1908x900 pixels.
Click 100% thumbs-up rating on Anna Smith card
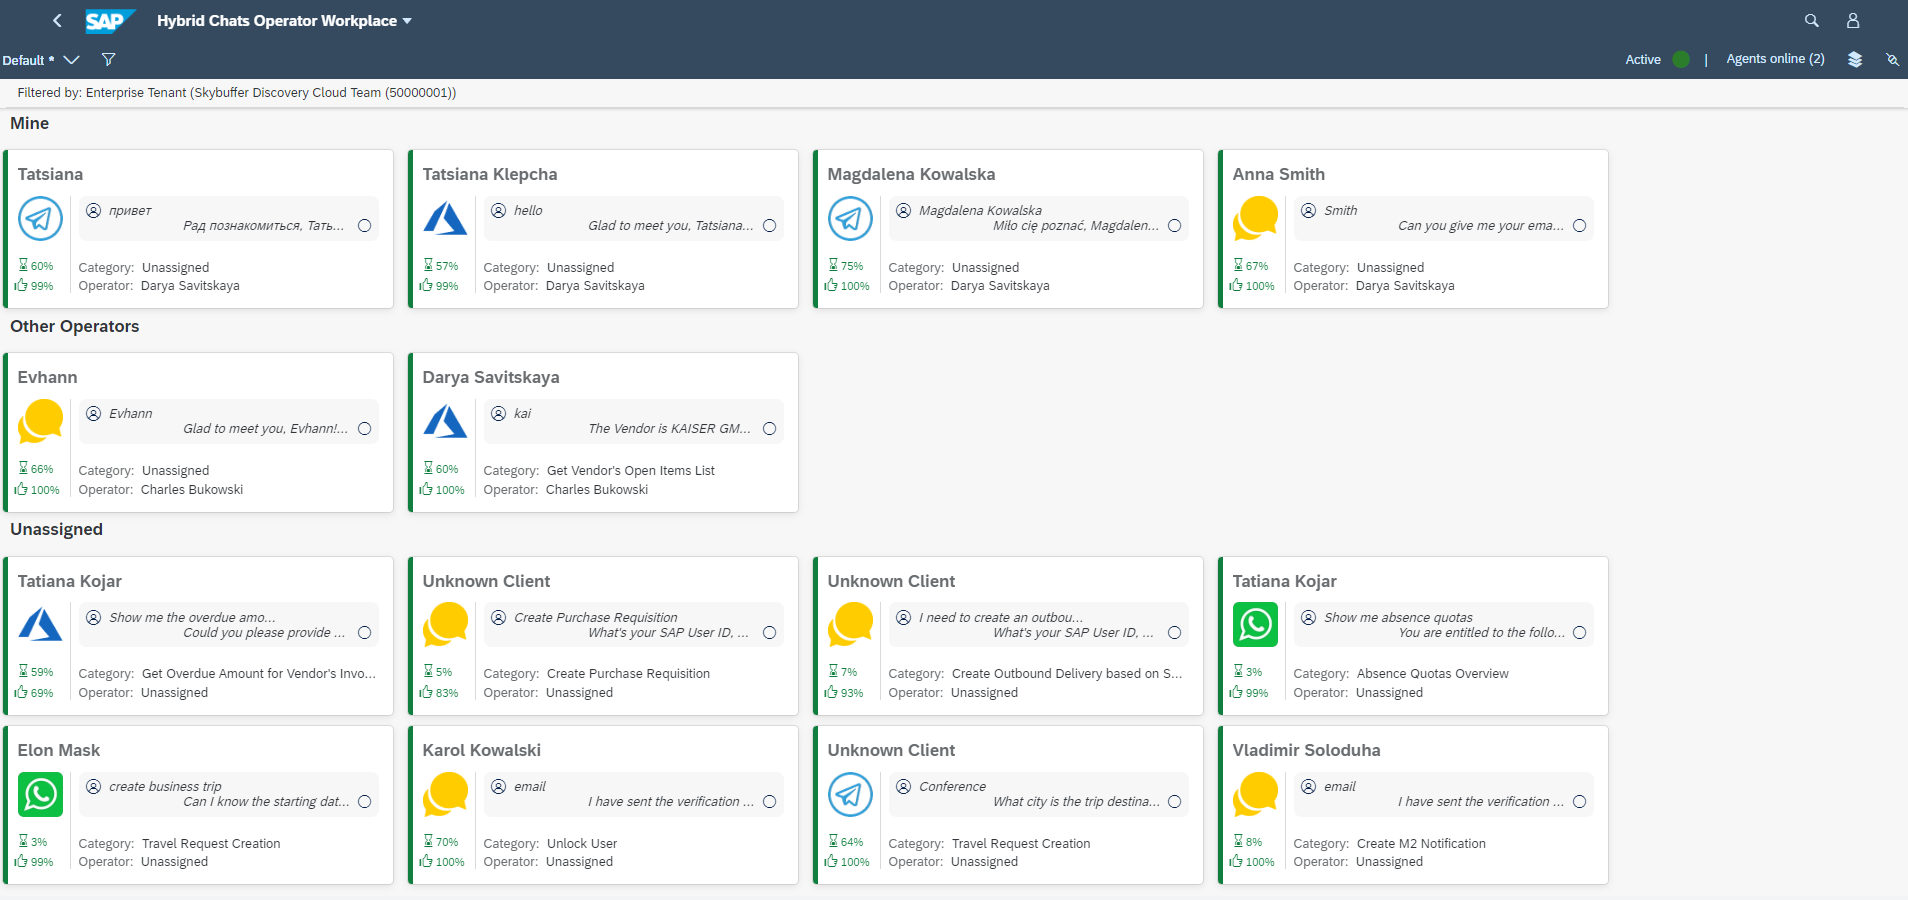pyautogui.click(x=1251, y=286)
